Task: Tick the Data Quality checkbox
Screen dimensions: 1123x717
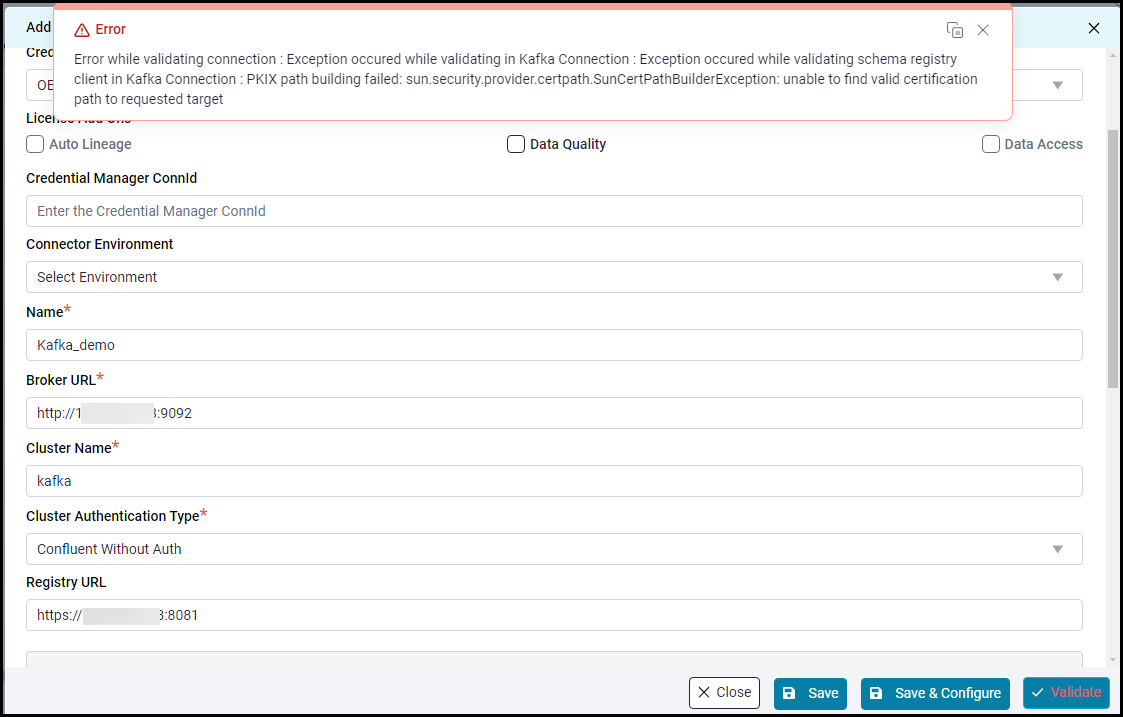Action: tap(516, 144)
